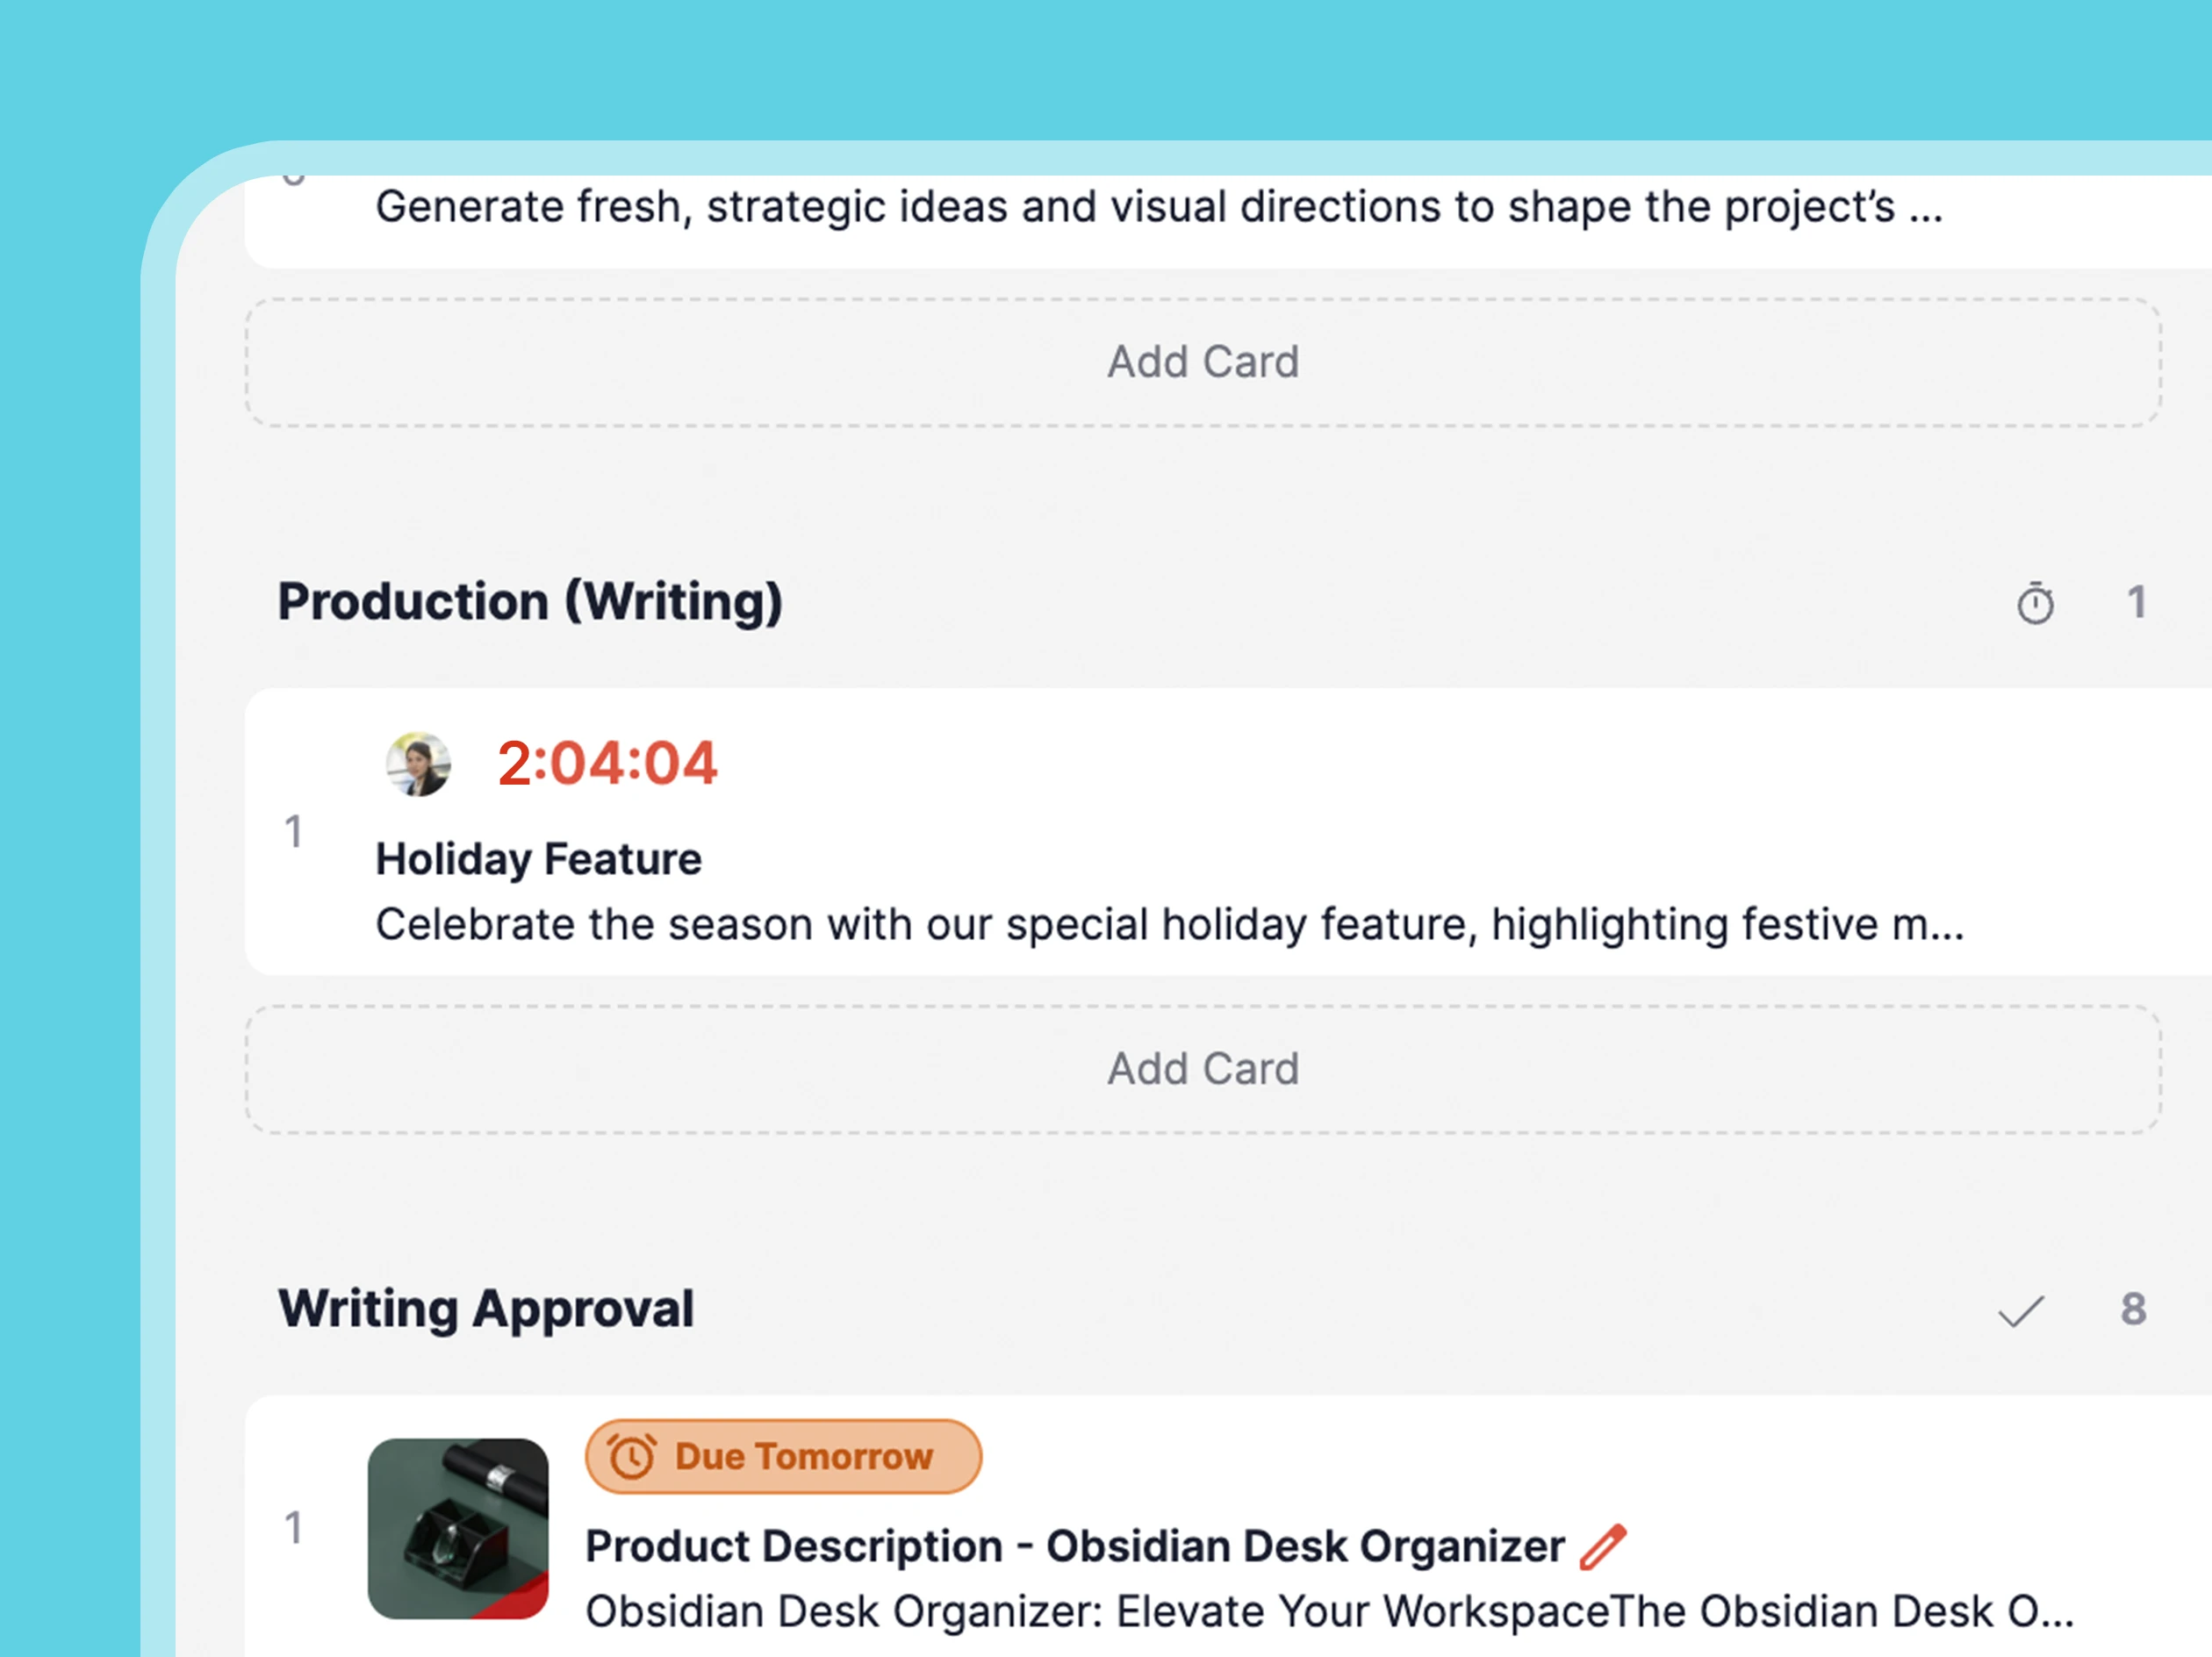Collapse the Production (Writing) list
2212x1657 pixels.
(x=530, y=600)
